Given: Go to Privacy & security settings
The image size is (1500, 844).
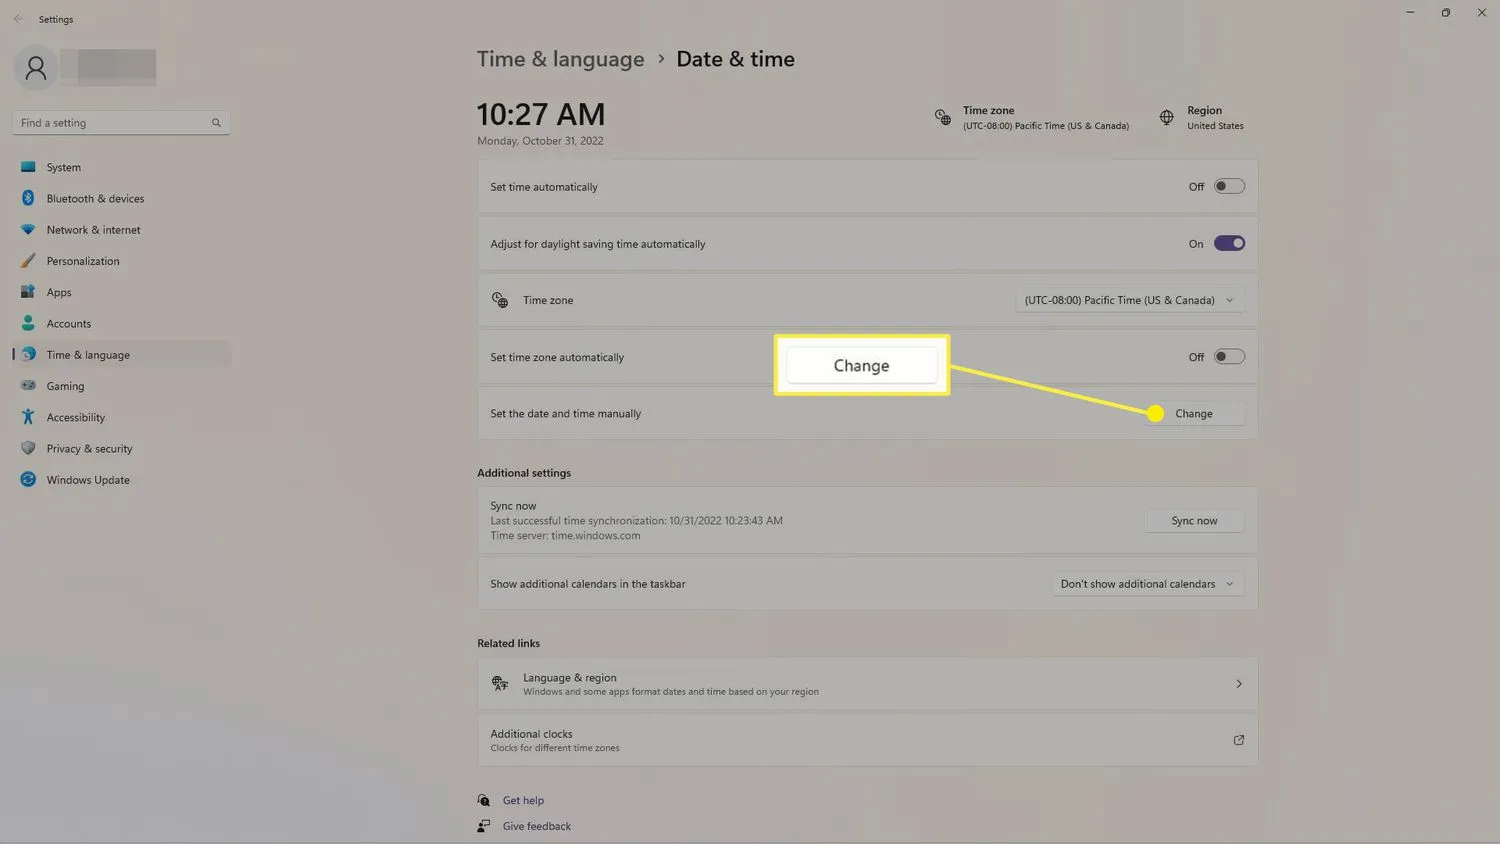Looking at the screenshot, I should [122, 448].
